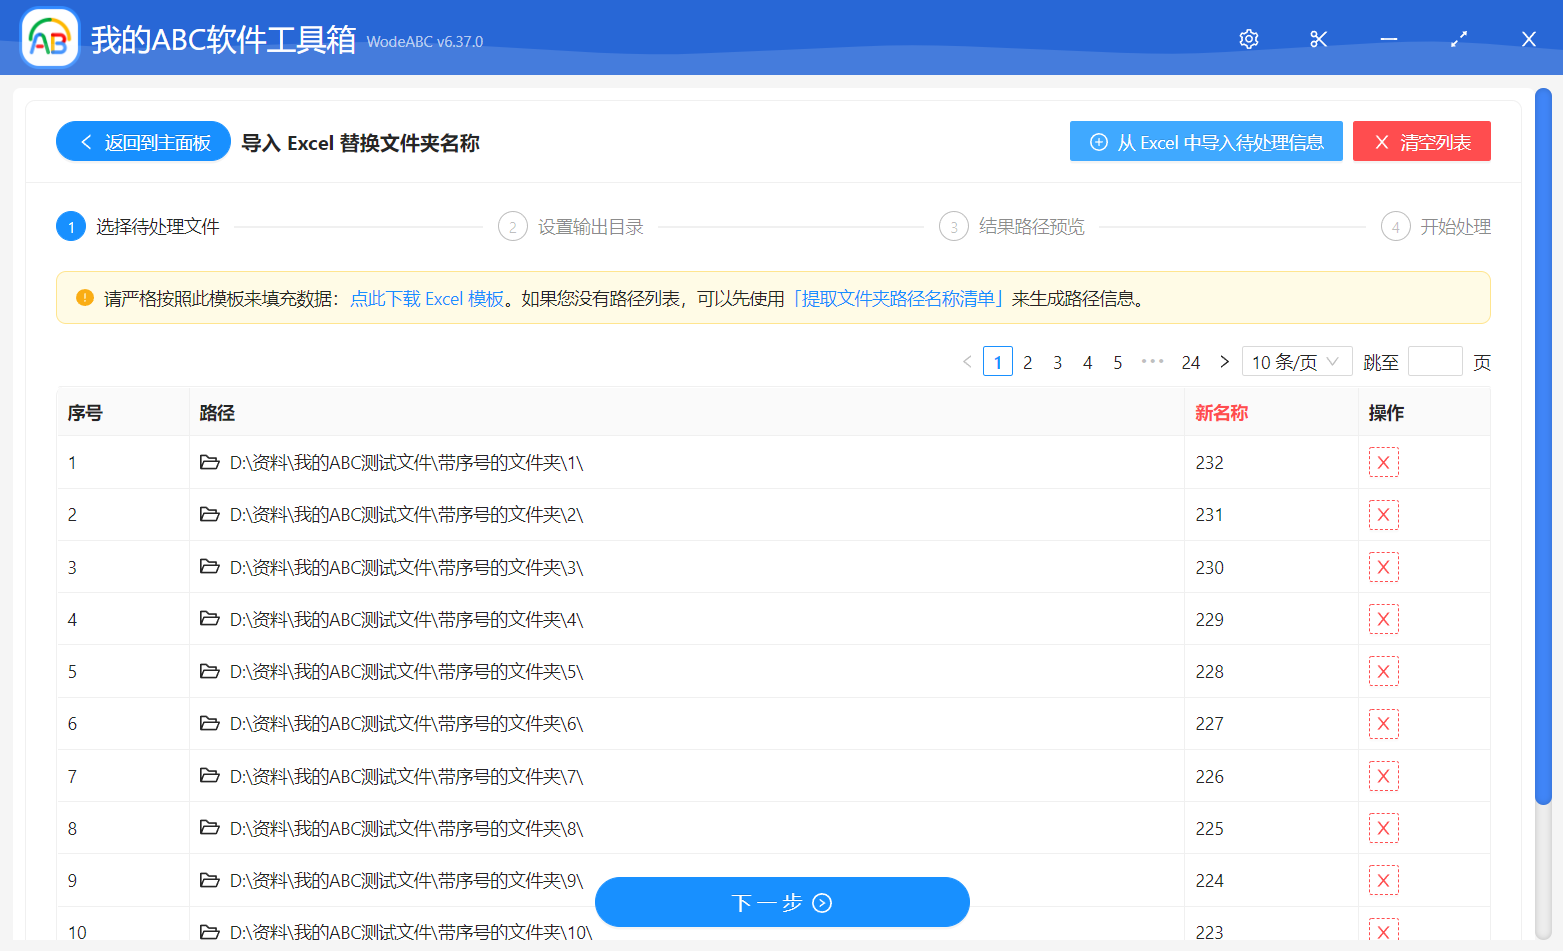Click the 跳至 page number input field

[1434, 362]
